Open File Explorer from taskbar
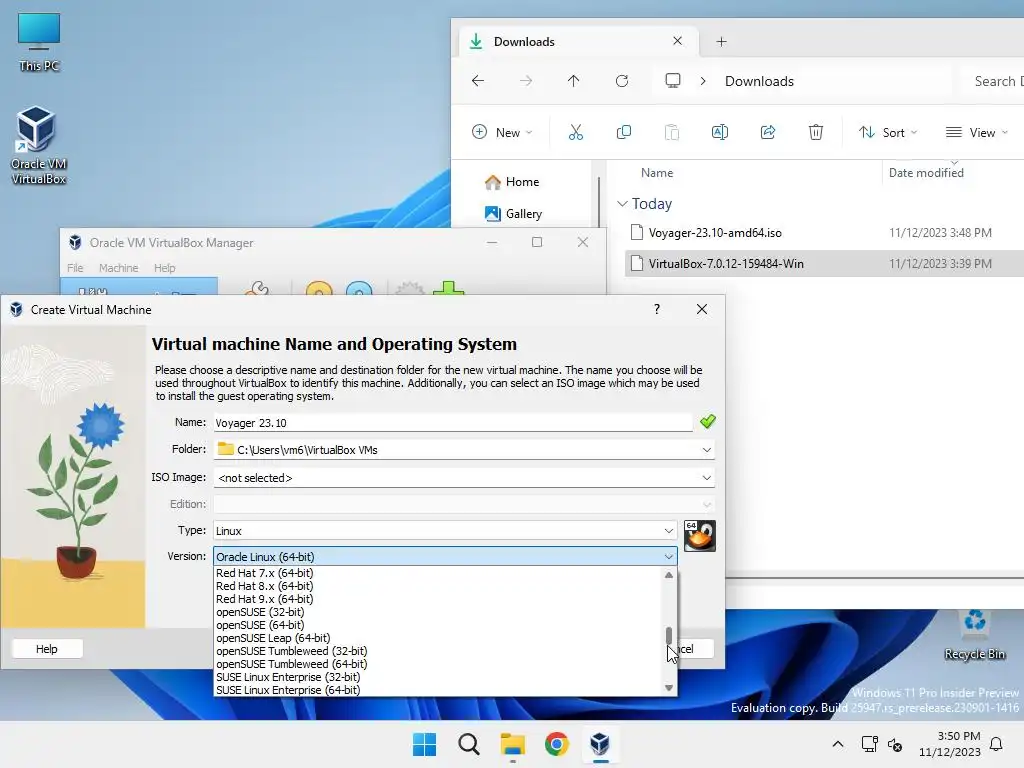This screenshot has width=1024, height=768. 513,744
